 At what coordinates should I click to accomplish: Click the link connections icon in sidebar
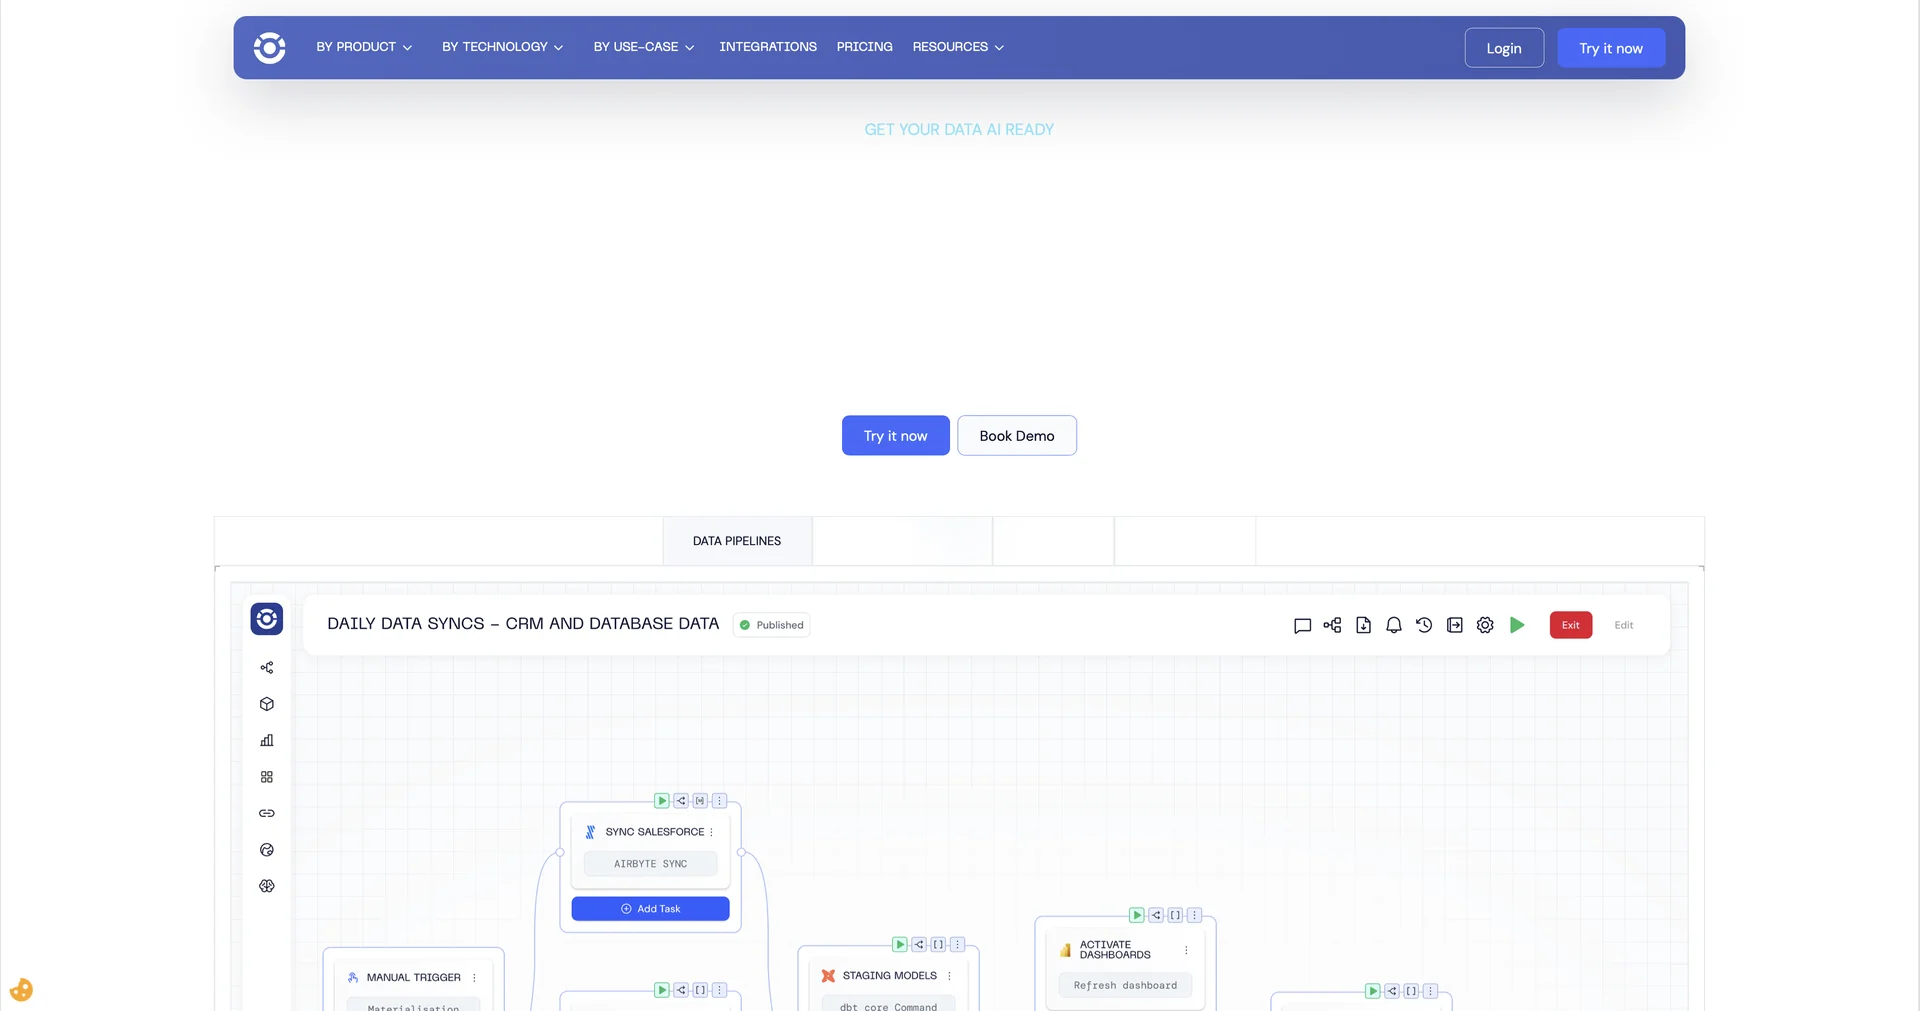tap(267, 813)
